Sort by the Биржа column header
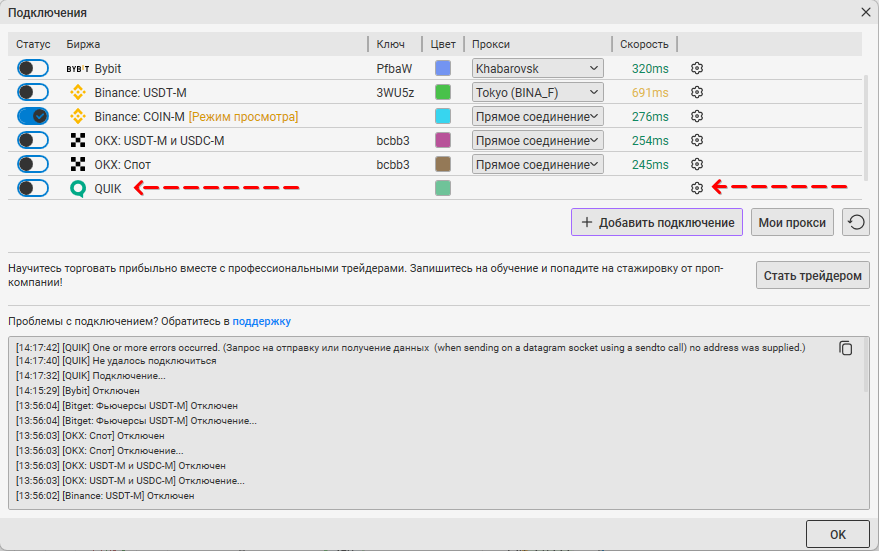Viewport: 879px width, 551px height. point(84,44)
